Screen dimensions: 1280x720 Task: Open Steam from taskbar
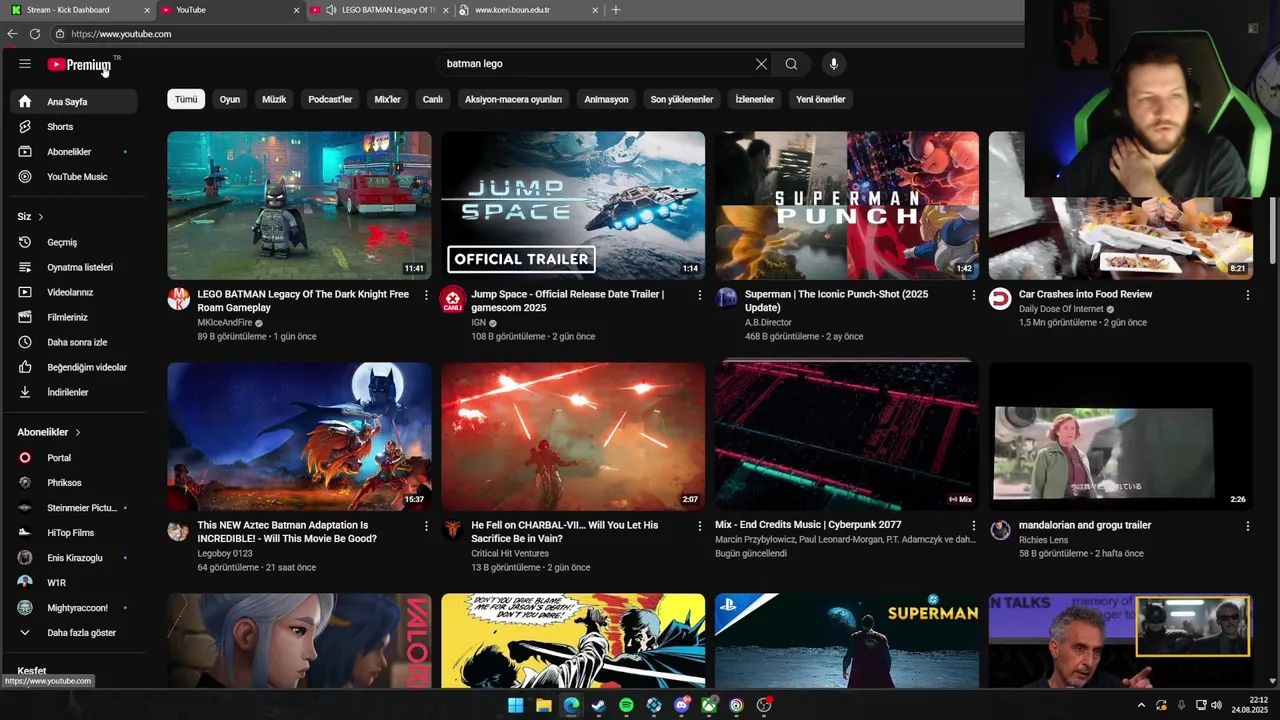click(x=598, y=705)
